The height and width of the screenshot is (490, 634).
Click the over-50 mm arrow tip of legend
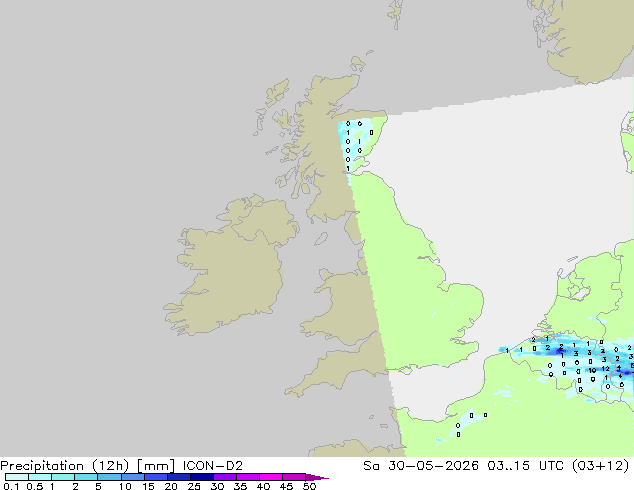317,477
